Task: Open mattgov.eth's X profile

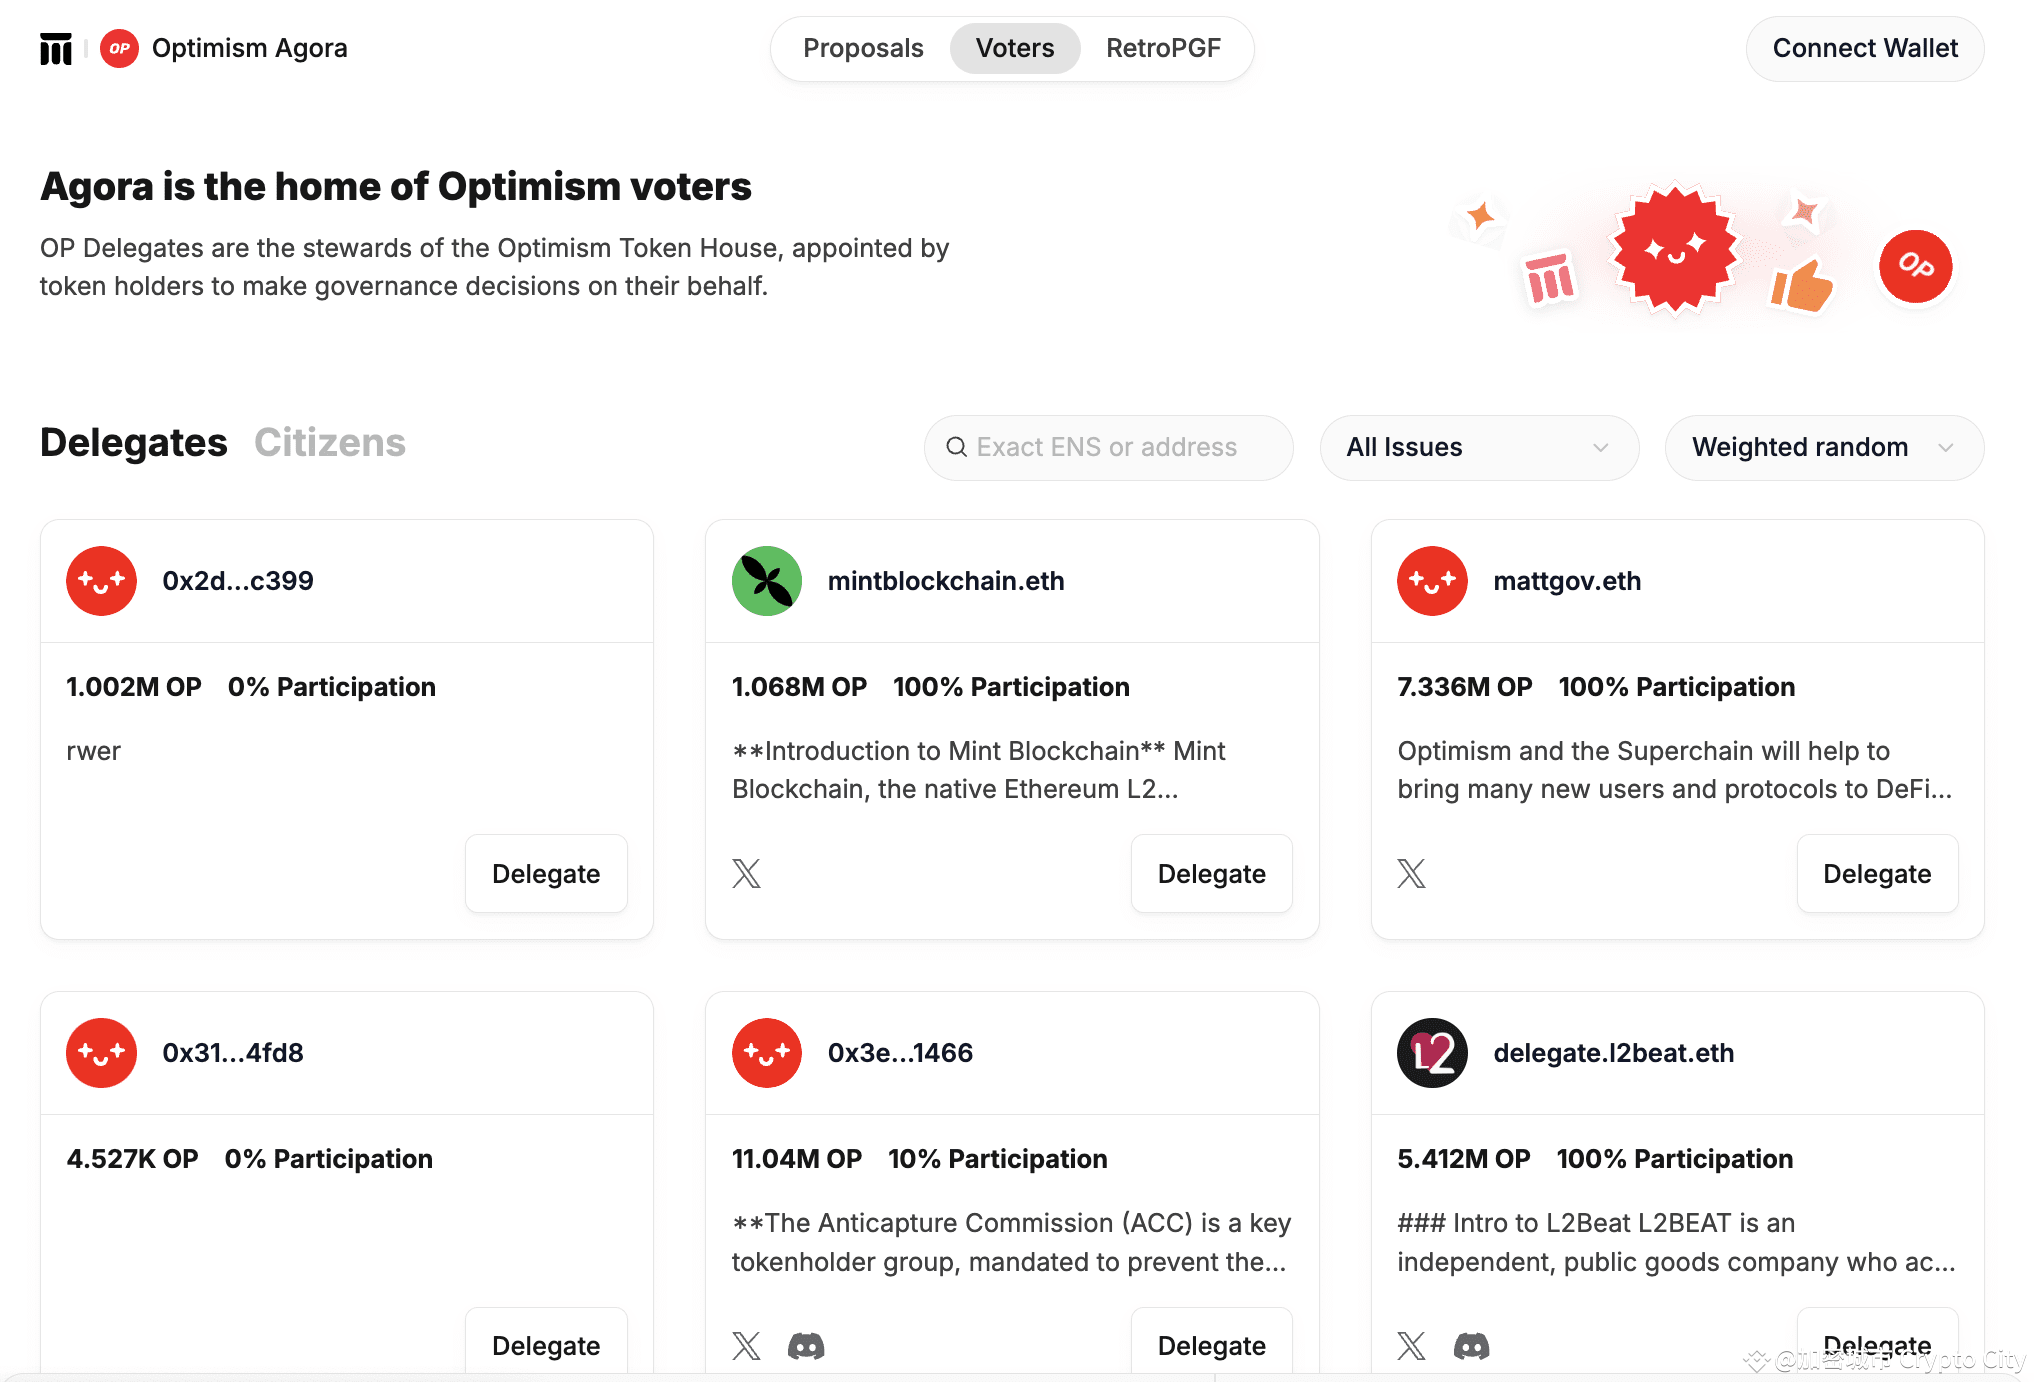Action: pyautogui.click(x=1411, y=873)
